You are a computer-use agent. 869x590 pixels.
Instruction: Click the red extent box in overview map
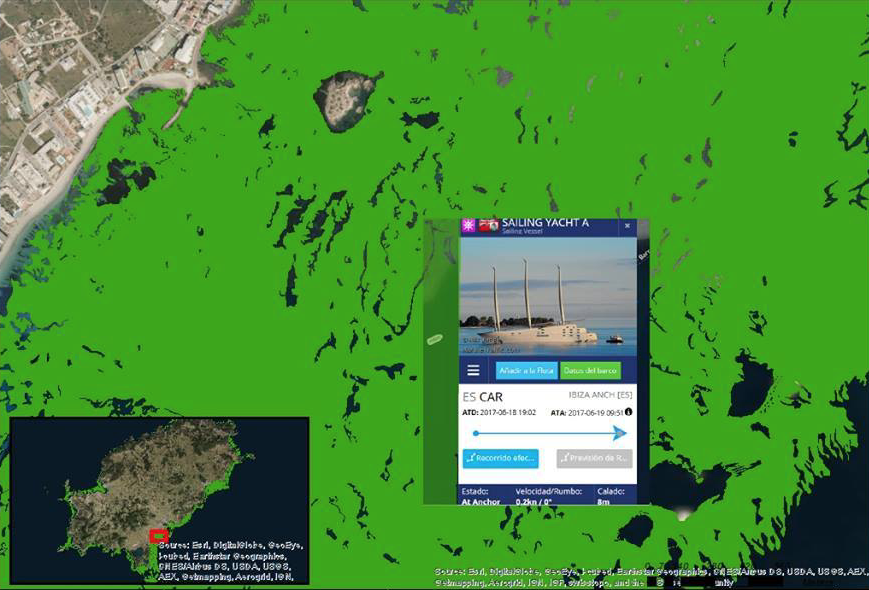(158, 535)
